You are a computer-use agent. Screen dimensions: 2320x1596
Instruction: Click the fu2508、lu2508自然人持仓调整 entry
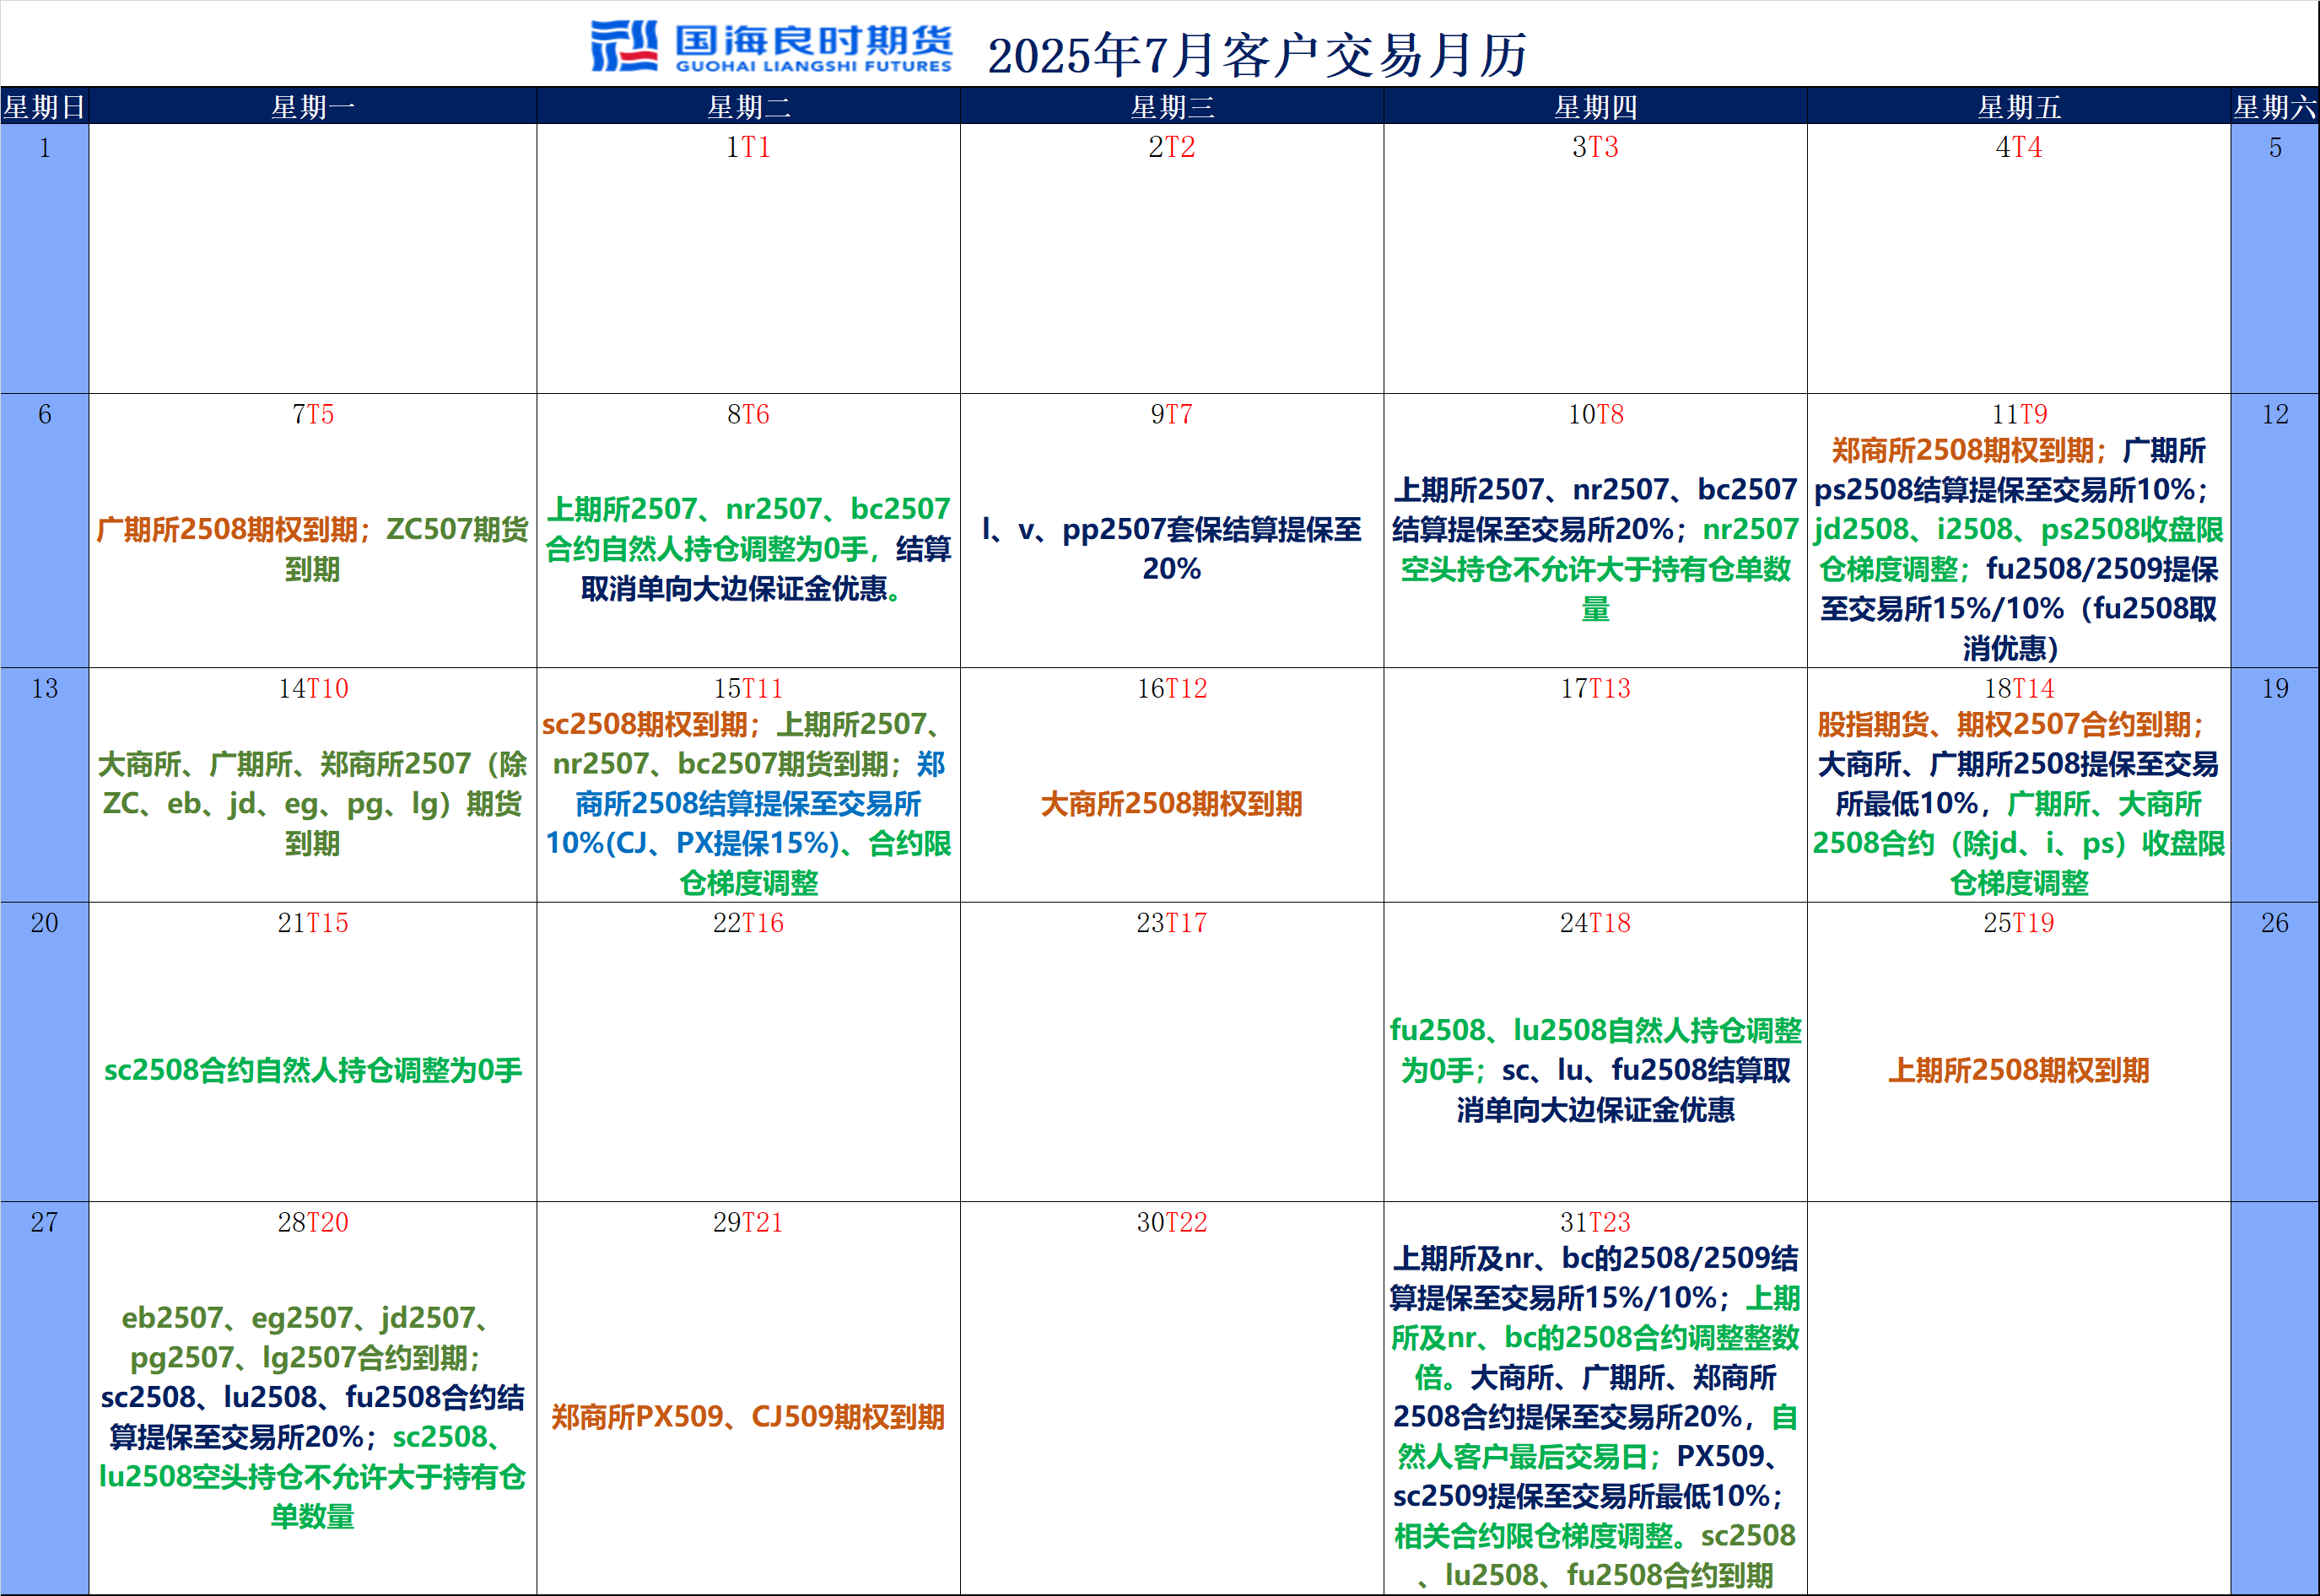[1595, 1050]
